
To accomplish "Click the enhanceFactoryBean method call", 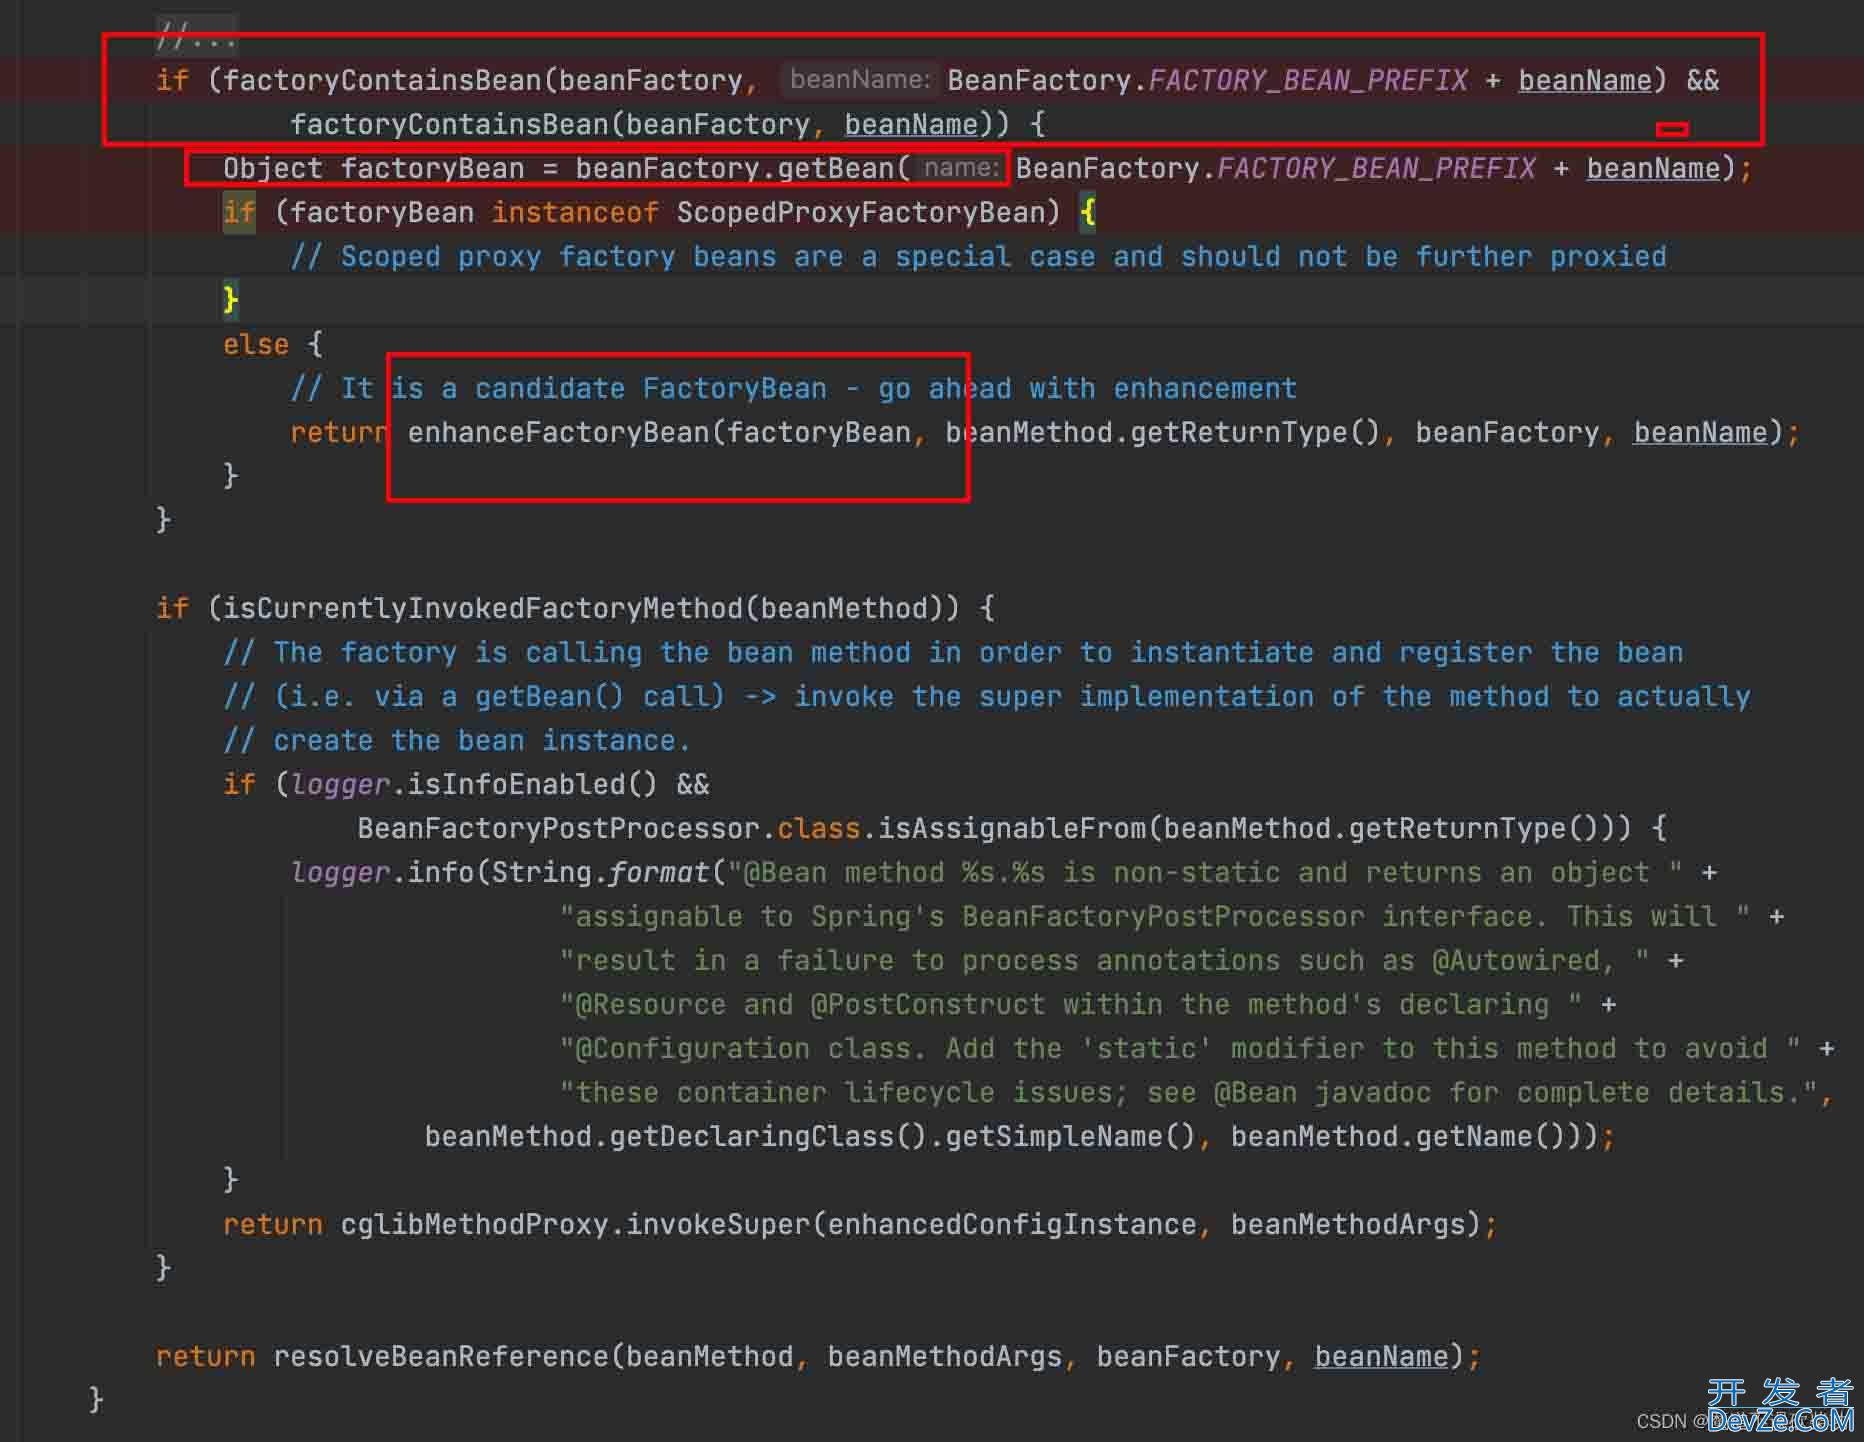I will tap(558, 432).
